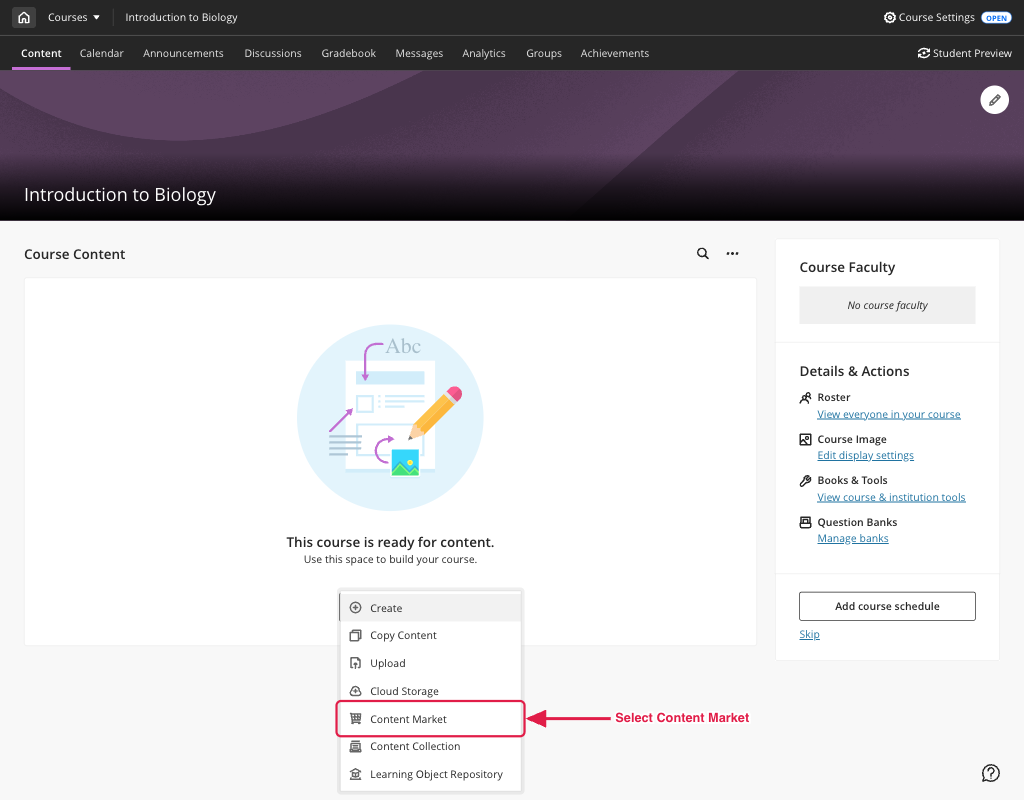Viewport: 1024px width, 800px height.
Task: Edit the course banner with pencil icon
Action: 994,100
